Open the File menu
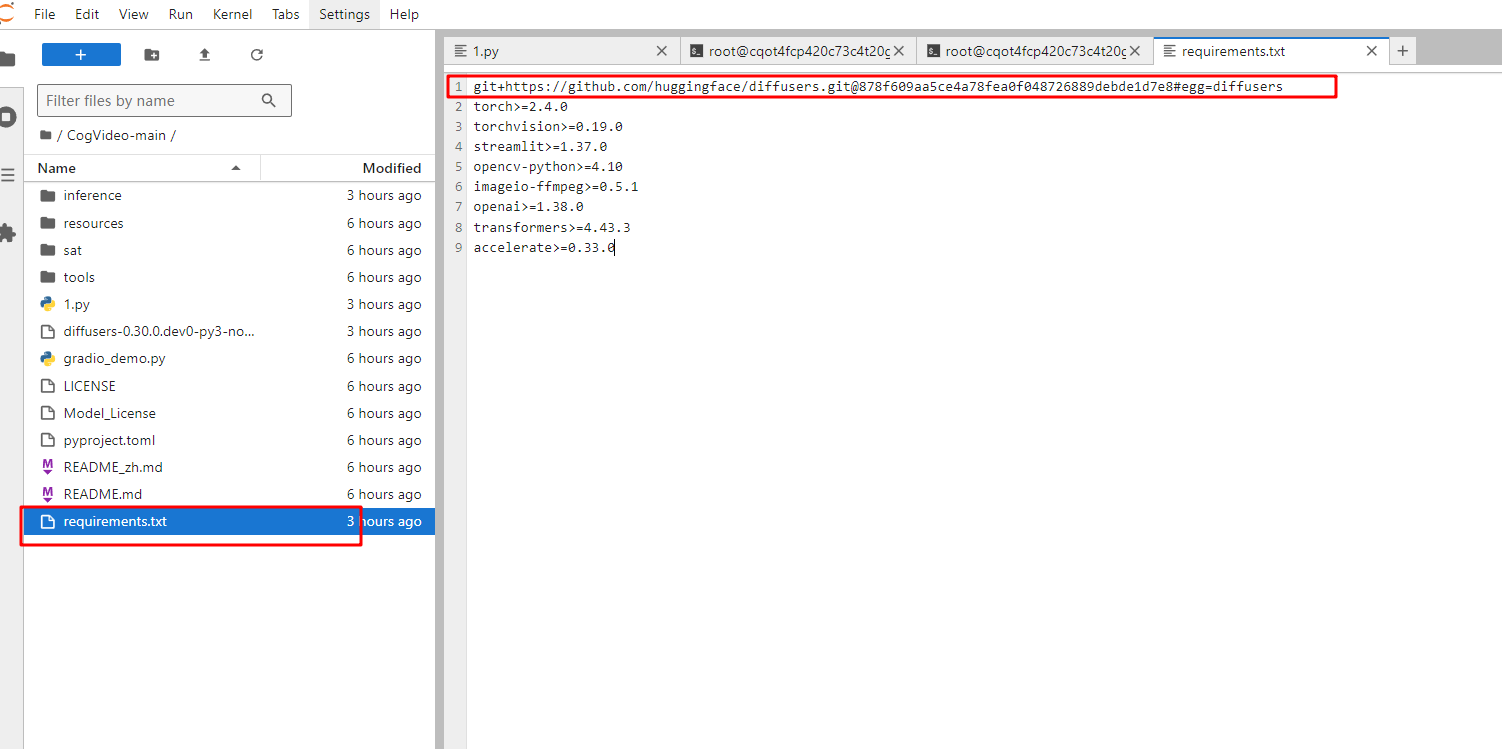 click(x=45, y=14)
